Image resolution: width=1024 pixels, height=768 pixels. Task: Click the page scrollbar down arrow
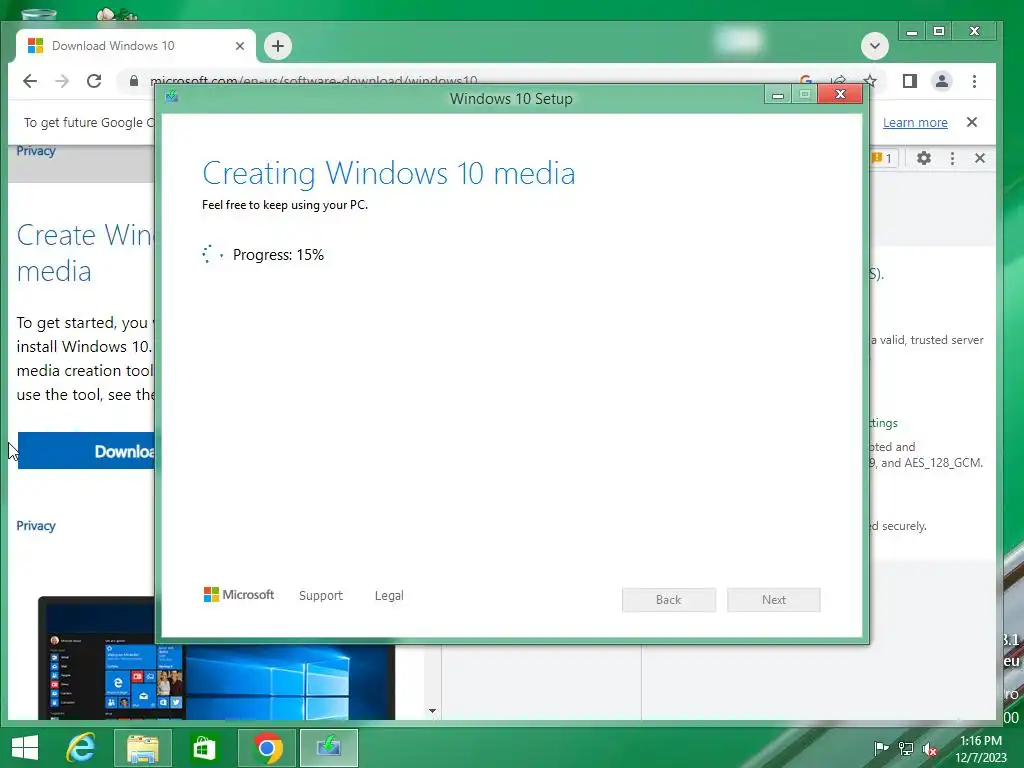(x=432, y=711)
